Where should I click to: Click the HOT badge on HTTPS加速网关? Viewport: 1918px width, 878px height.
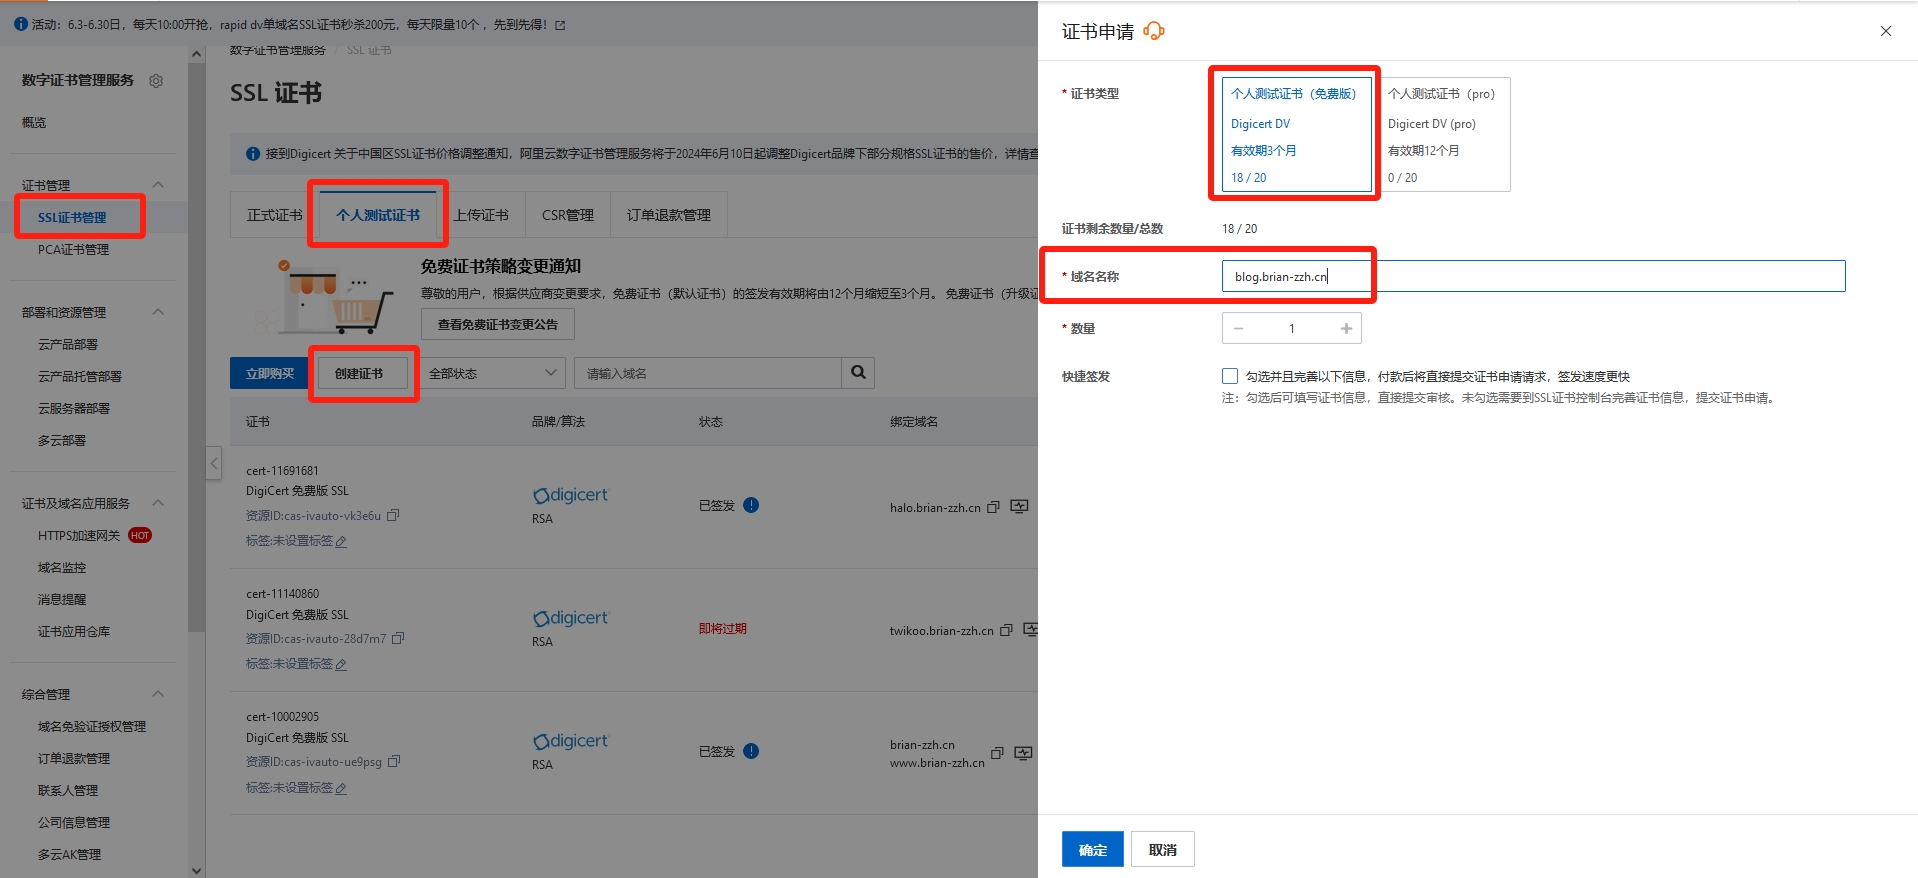coord(140,535)
